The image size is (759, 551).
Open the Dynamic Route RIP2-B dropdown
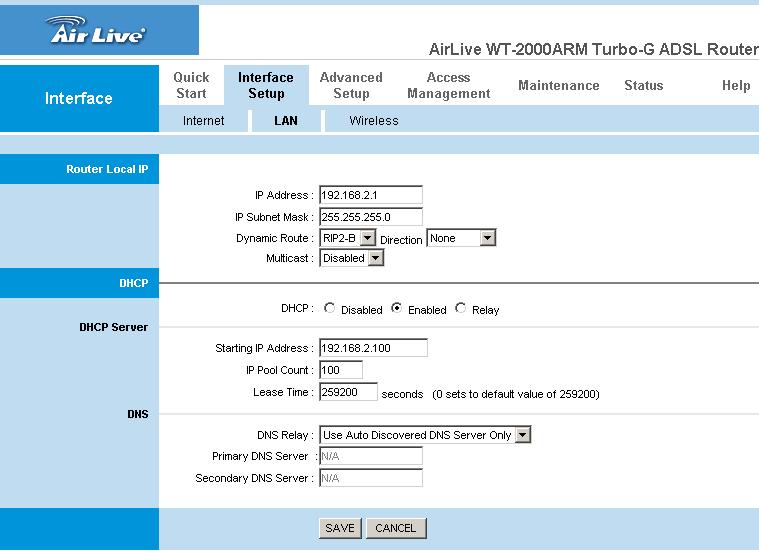click(x=348, y=238)
